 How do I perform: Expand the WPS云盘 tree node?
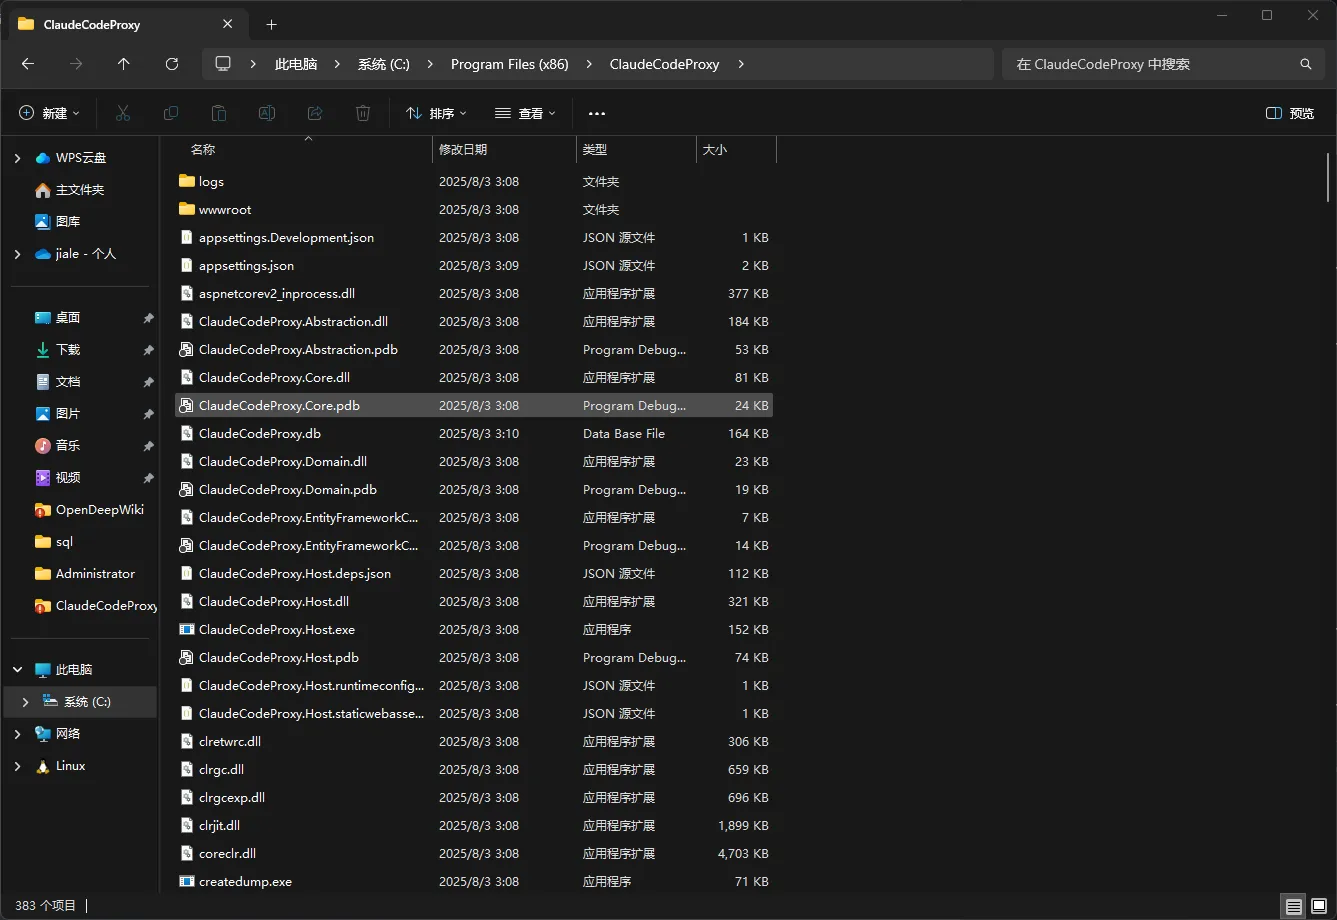(17, 158)
